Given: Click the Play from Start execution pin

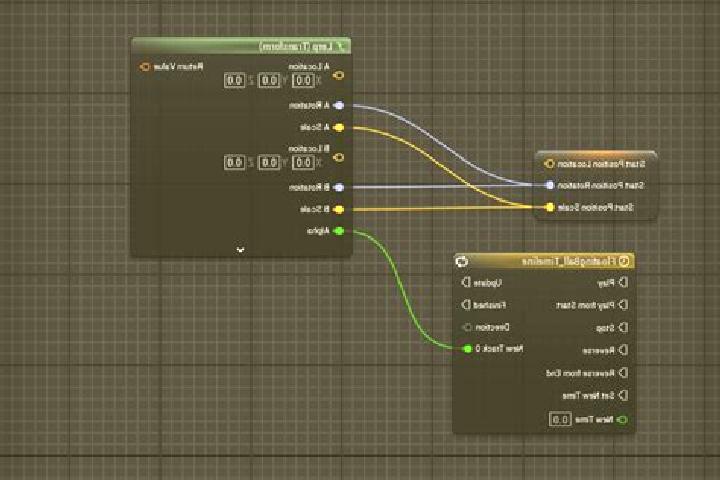Looking at the screenshot, I should pos(623,305).
